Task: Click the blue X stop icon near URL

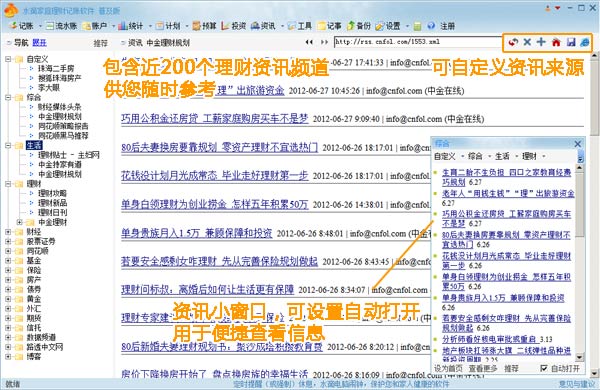Action: point(527,42)
